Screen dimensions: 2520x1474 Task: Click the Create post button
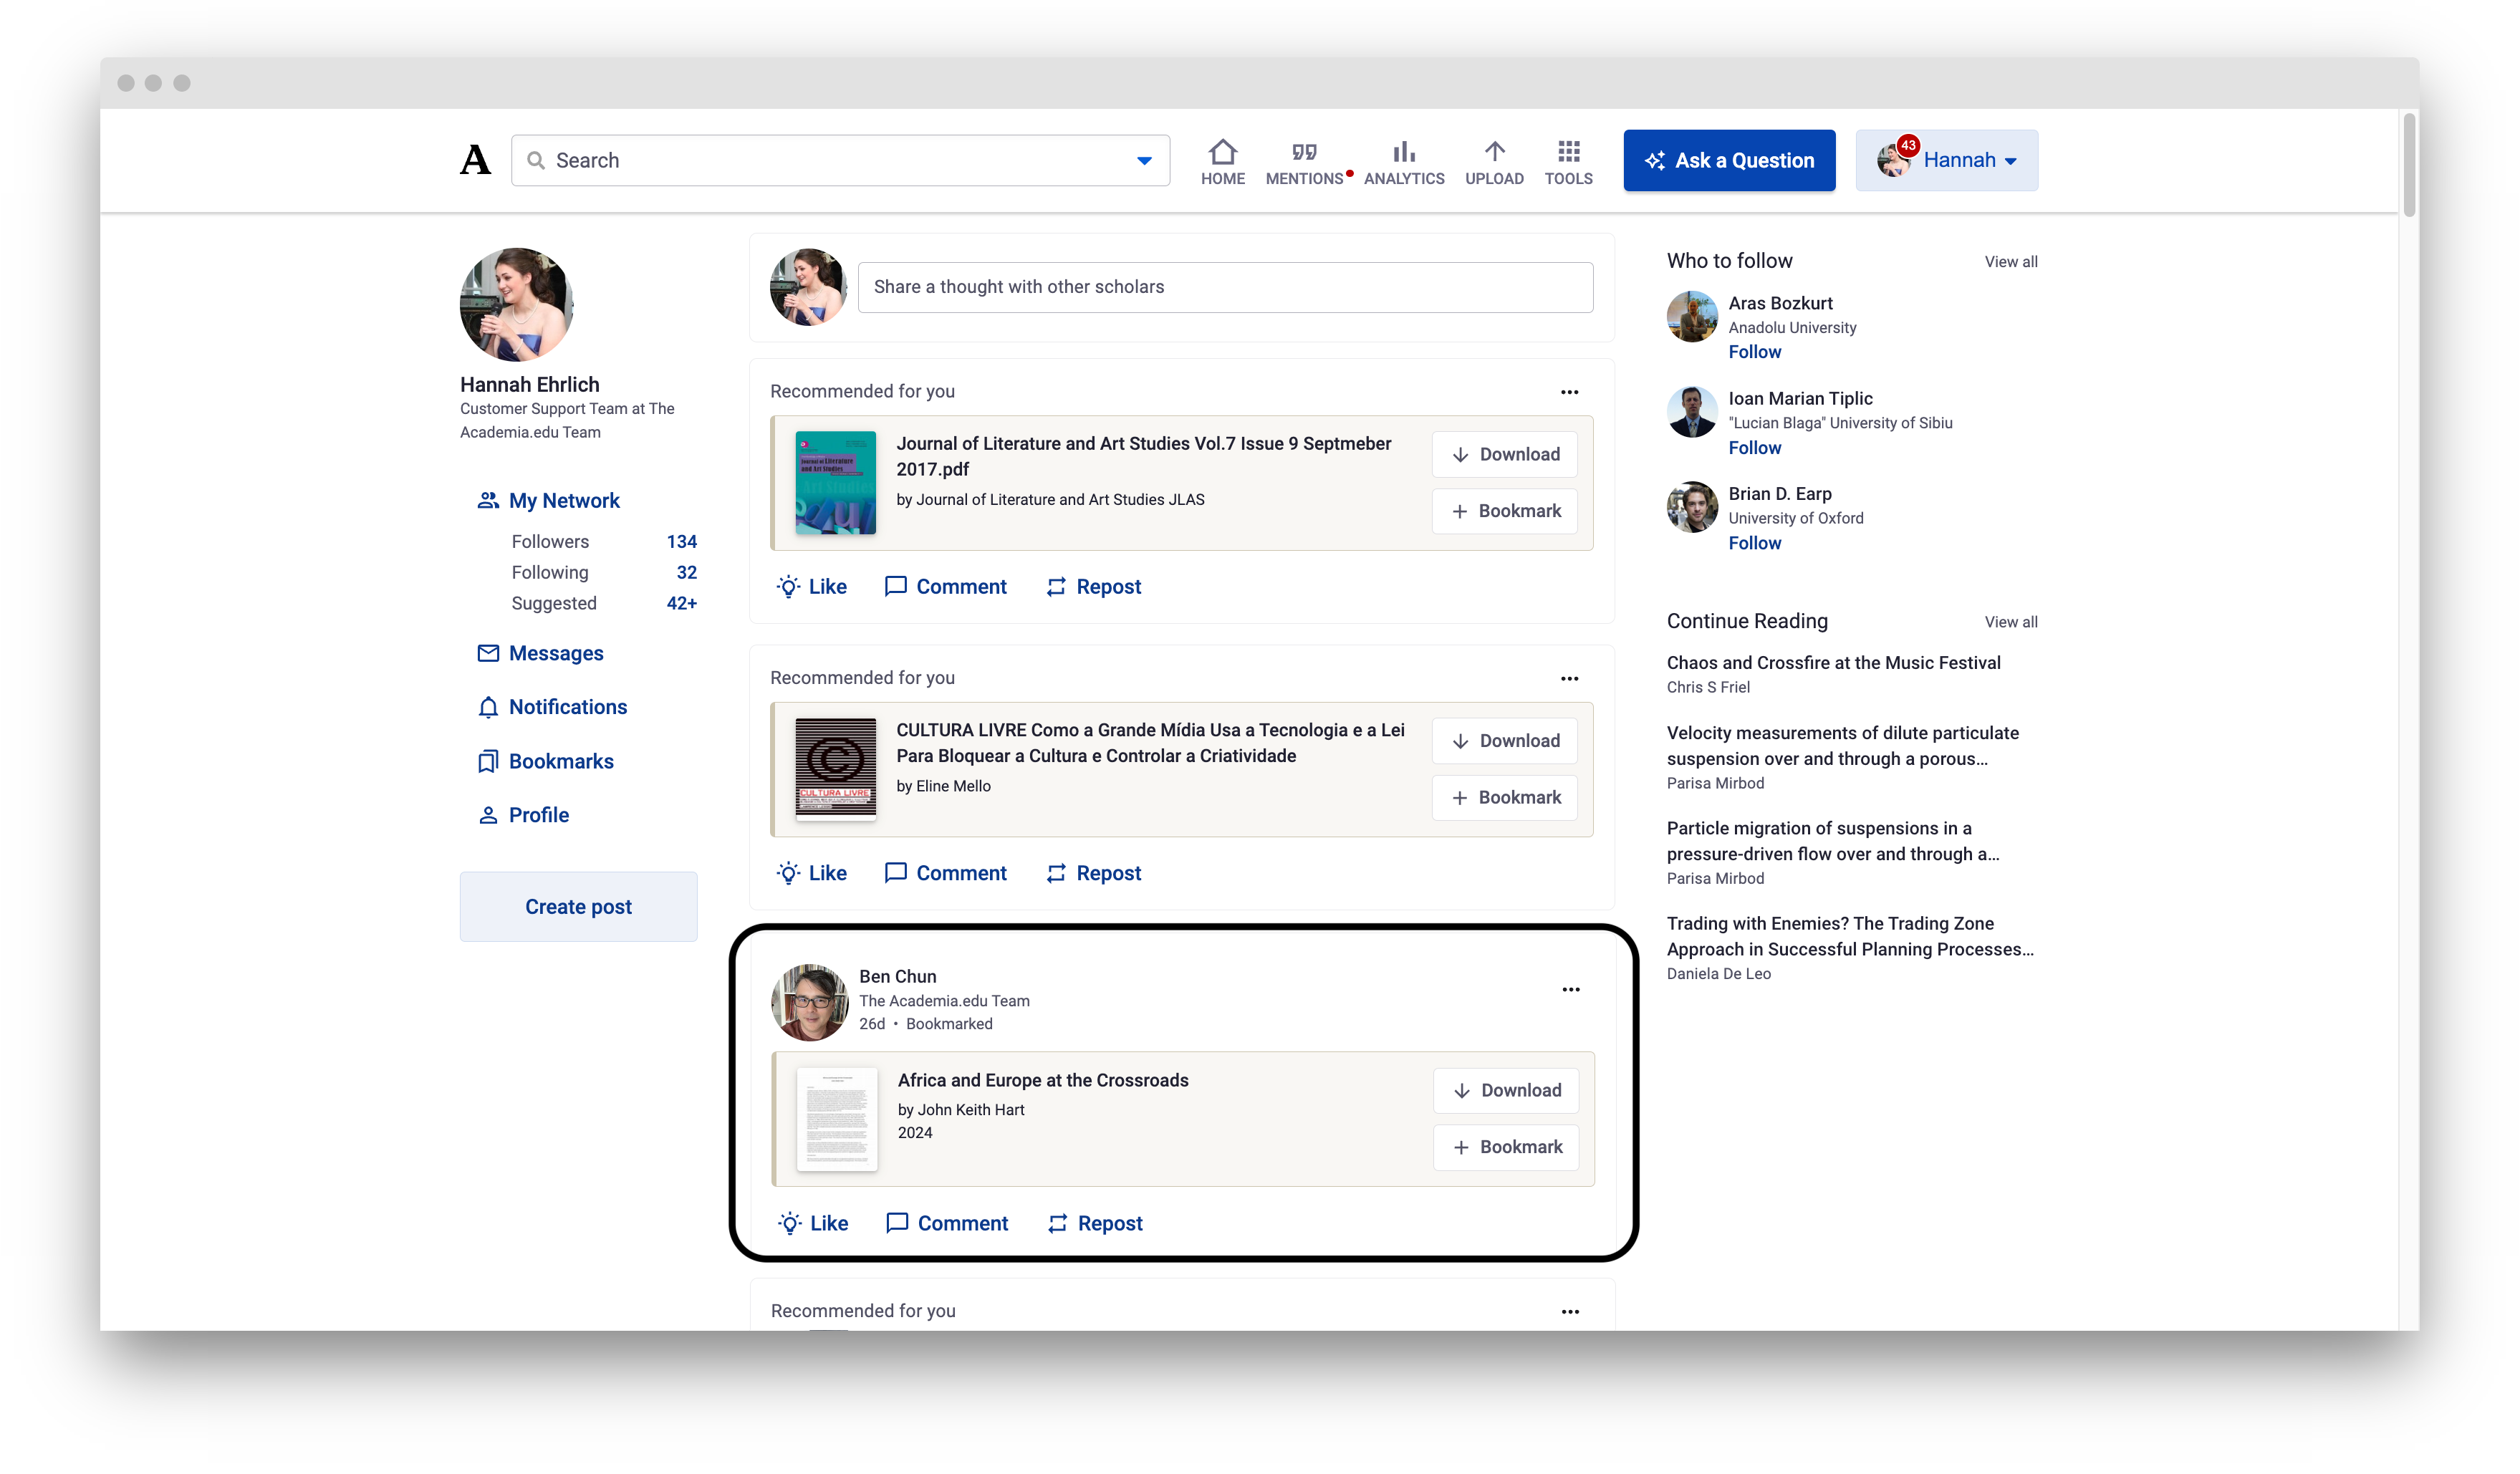[x=578, y=907]
